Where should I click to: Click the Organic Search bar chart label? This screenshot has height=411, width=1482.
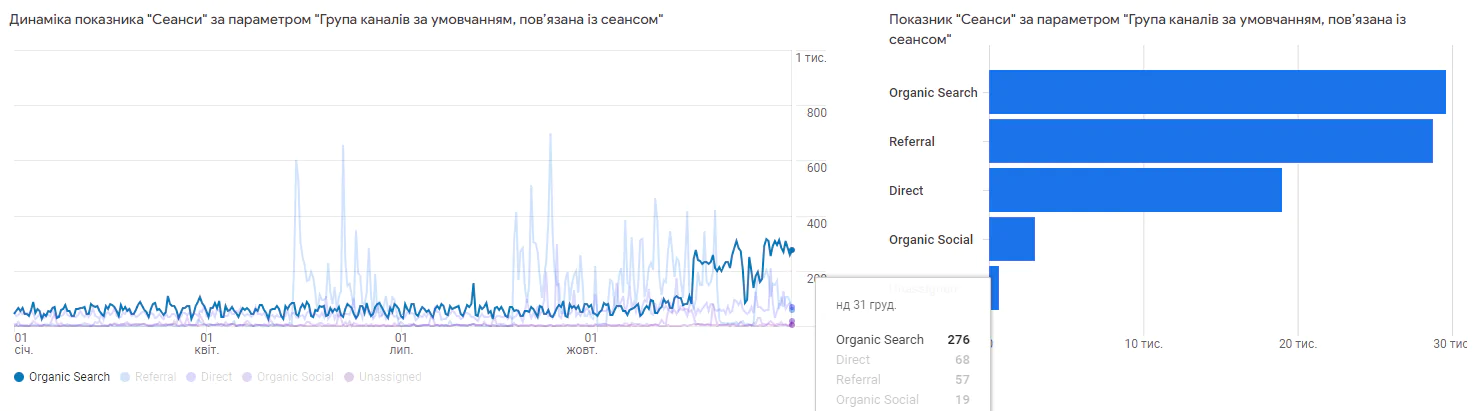[x=933, y=93]
